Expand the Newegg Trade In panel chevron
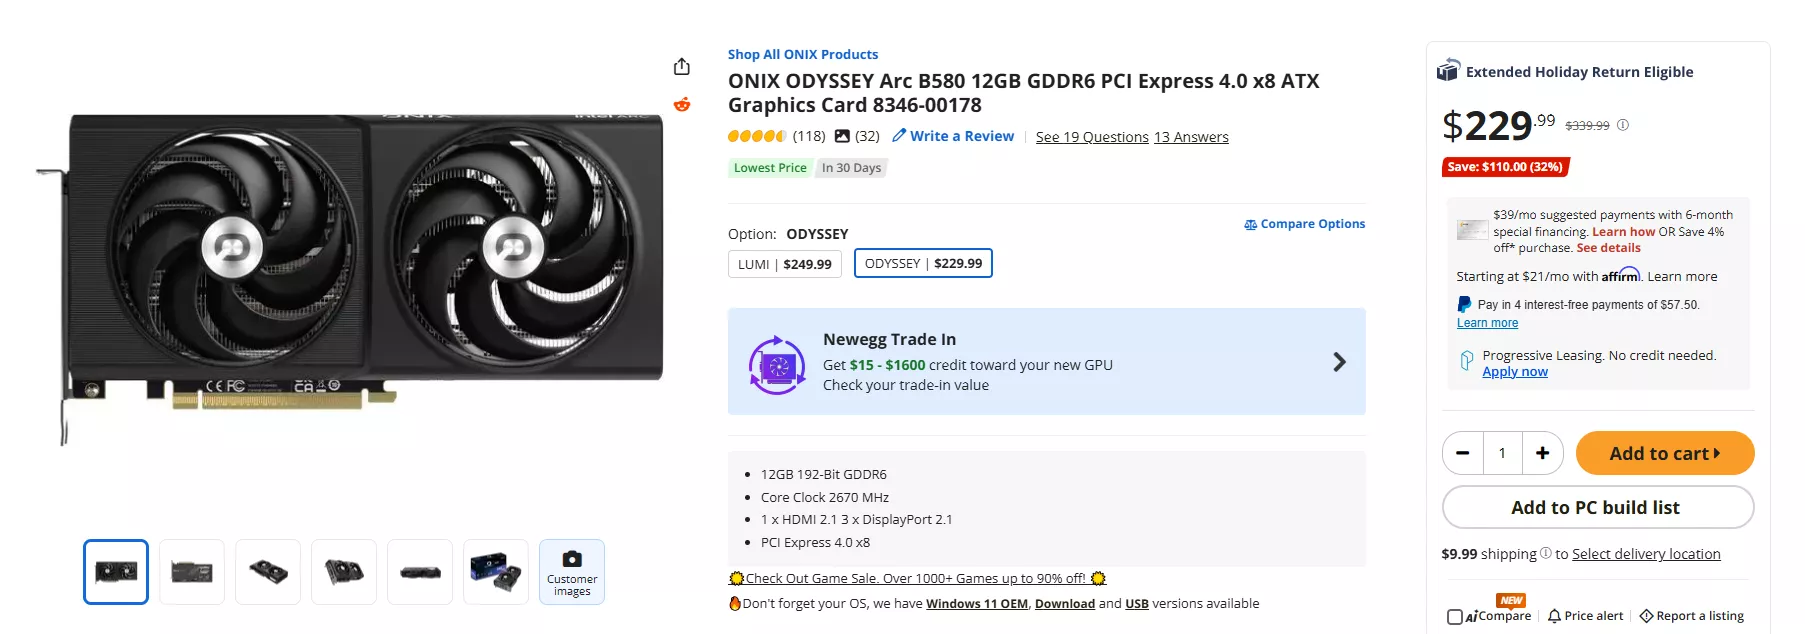 pyautogui.click(x=1339, y=361)
